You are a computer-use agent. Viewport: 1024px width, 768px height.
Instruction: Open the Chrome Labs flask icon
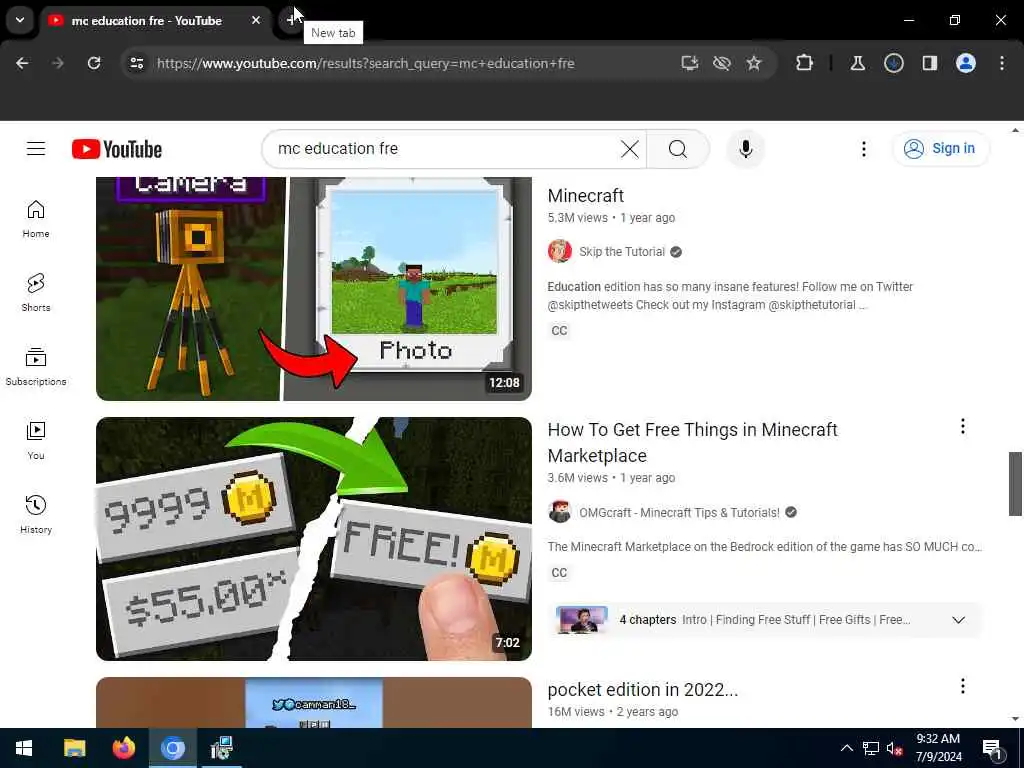pyautogui.click(x=857, y=63)
